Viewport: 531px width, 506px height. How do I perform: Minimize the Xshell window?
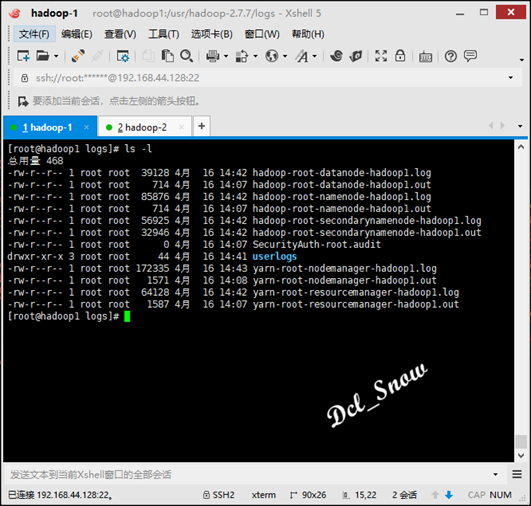[460, 14]
